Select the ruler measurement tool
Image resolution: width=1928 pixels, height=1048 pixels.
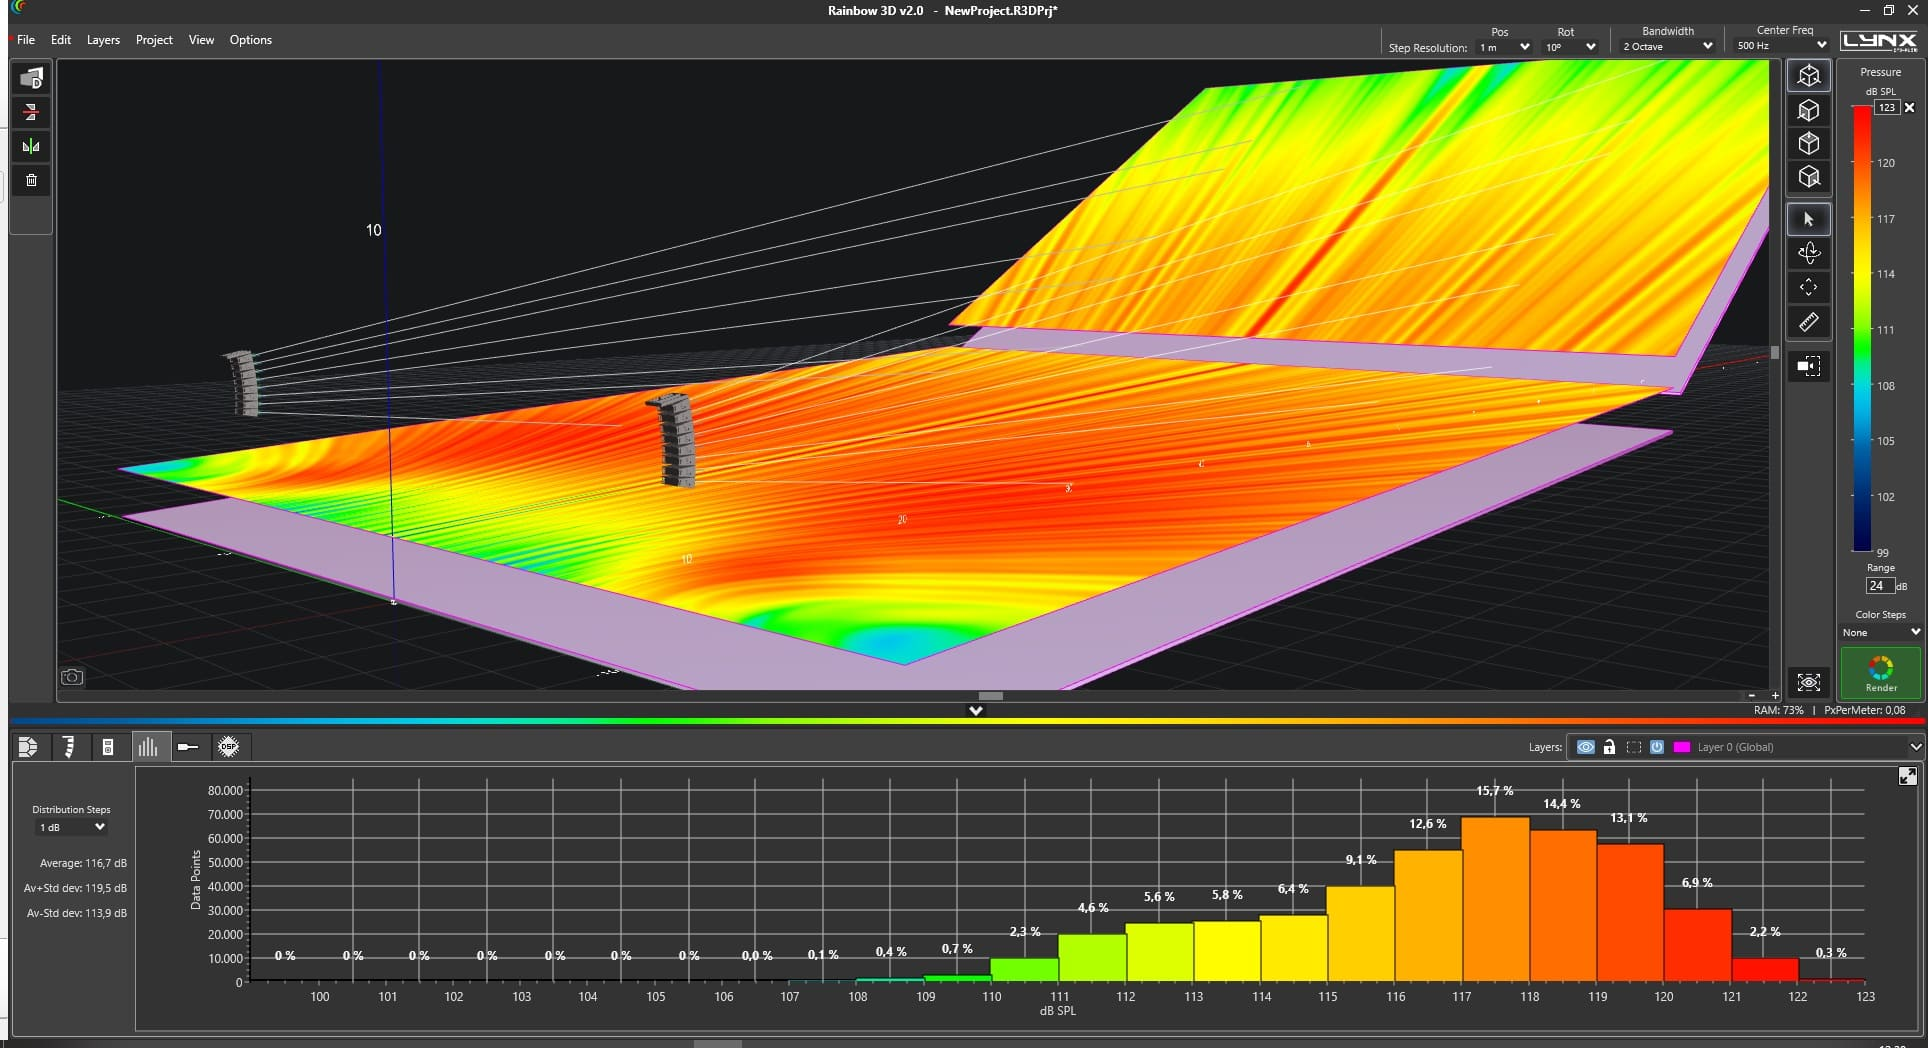pyautogui.click(x=1808, y=323)
